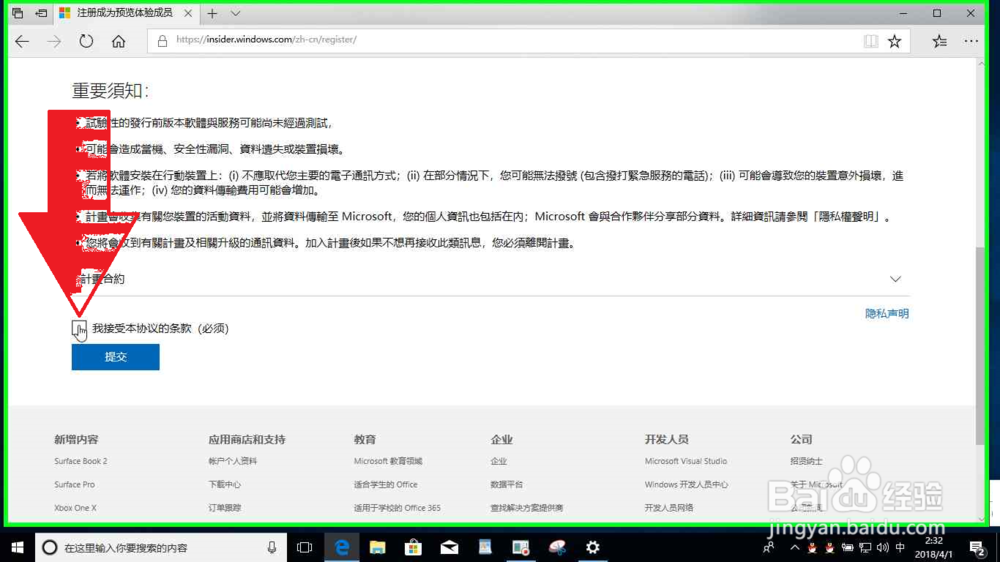Open 数据平台 footer link
The width and height of the screenshot is (1000, 562).
506,485
